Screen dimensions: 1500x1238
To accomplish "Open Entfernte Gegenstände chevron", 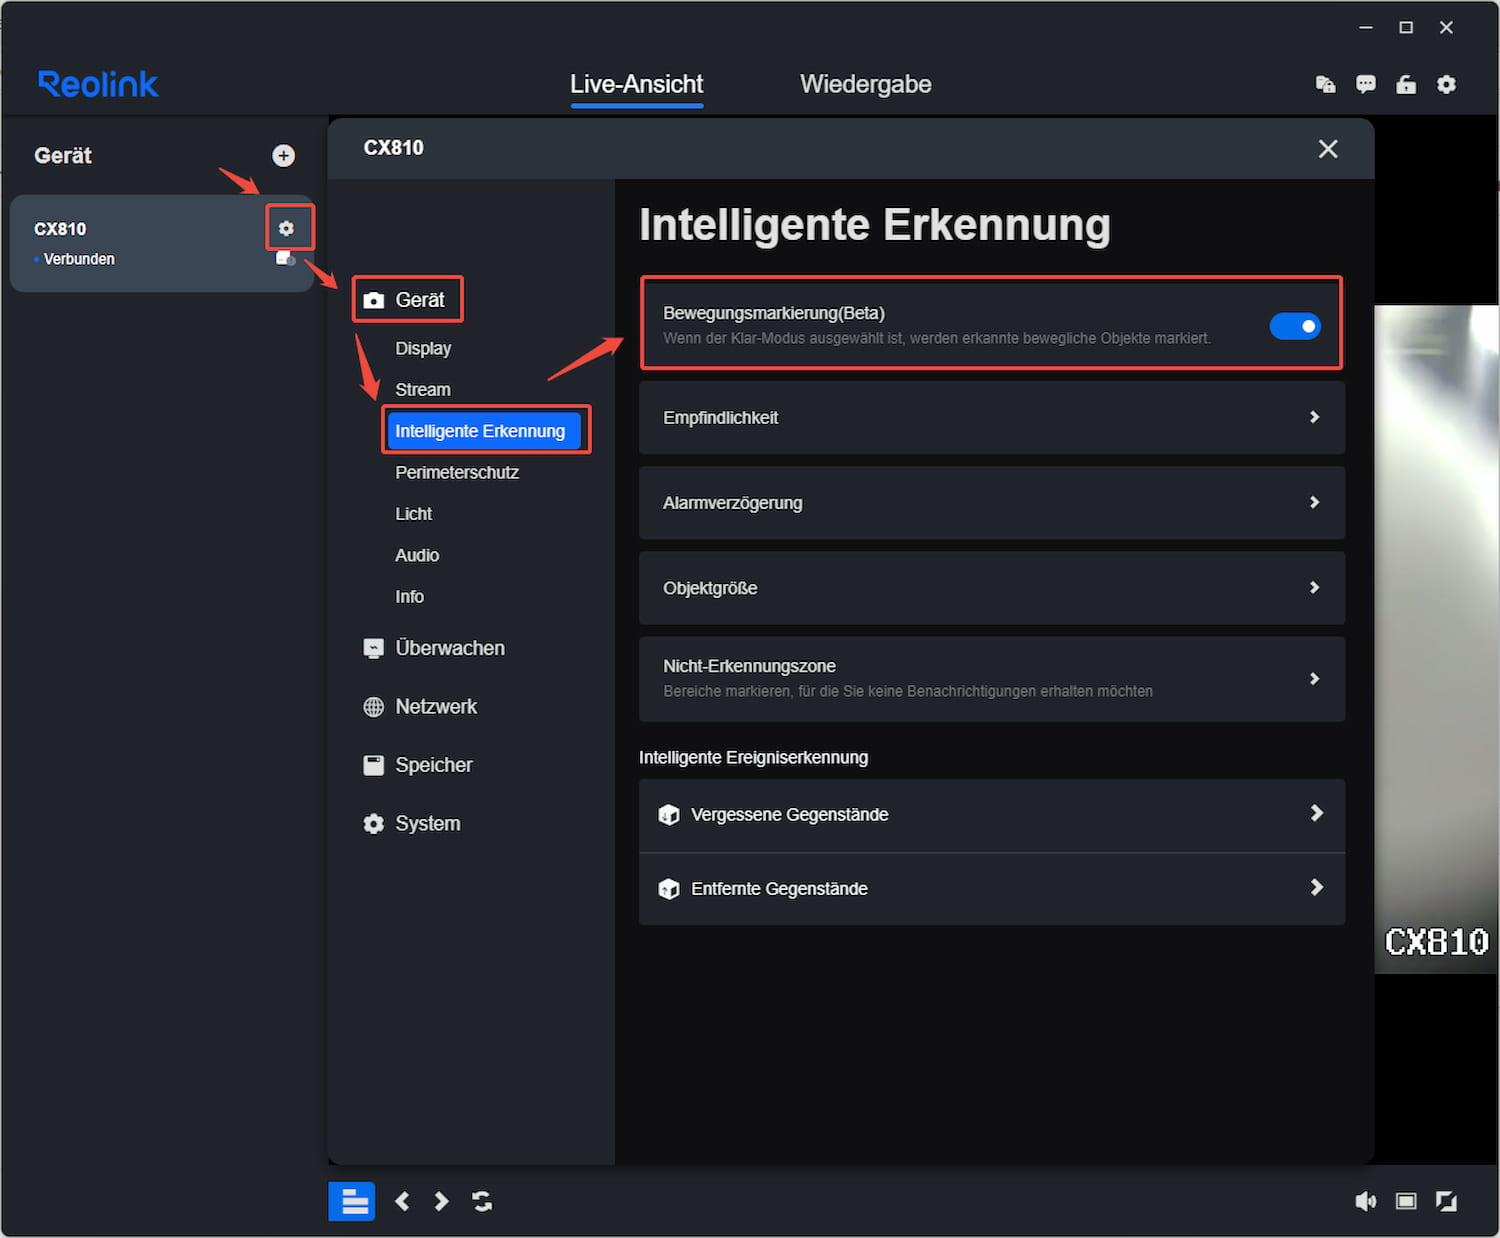I will click(x=1317, y=887).
